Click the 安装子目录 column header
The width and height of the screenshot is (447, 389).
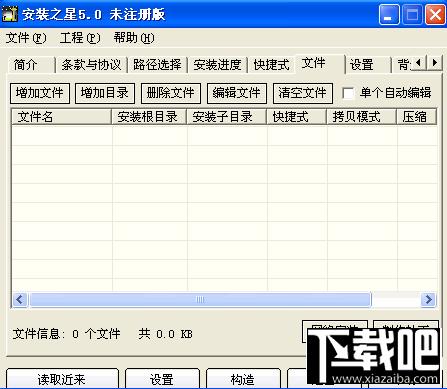click(227, 117)
